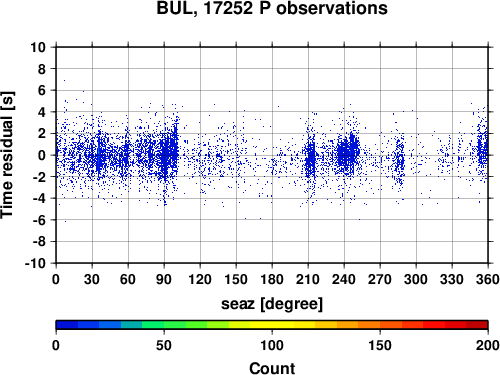Click the 0 tick label on y-axis
Screen dimensions: 500x375
tap(42, 155)
